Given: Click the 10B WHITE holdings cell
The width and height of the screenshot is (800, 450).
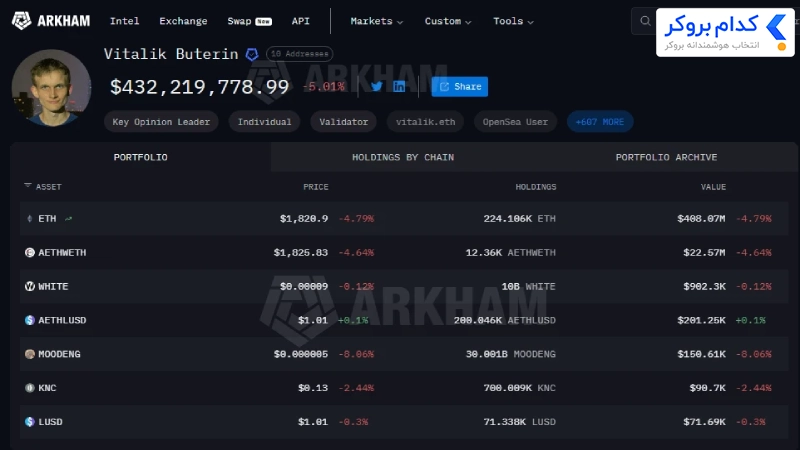Looking at the screenshot, I should point(529,286).
